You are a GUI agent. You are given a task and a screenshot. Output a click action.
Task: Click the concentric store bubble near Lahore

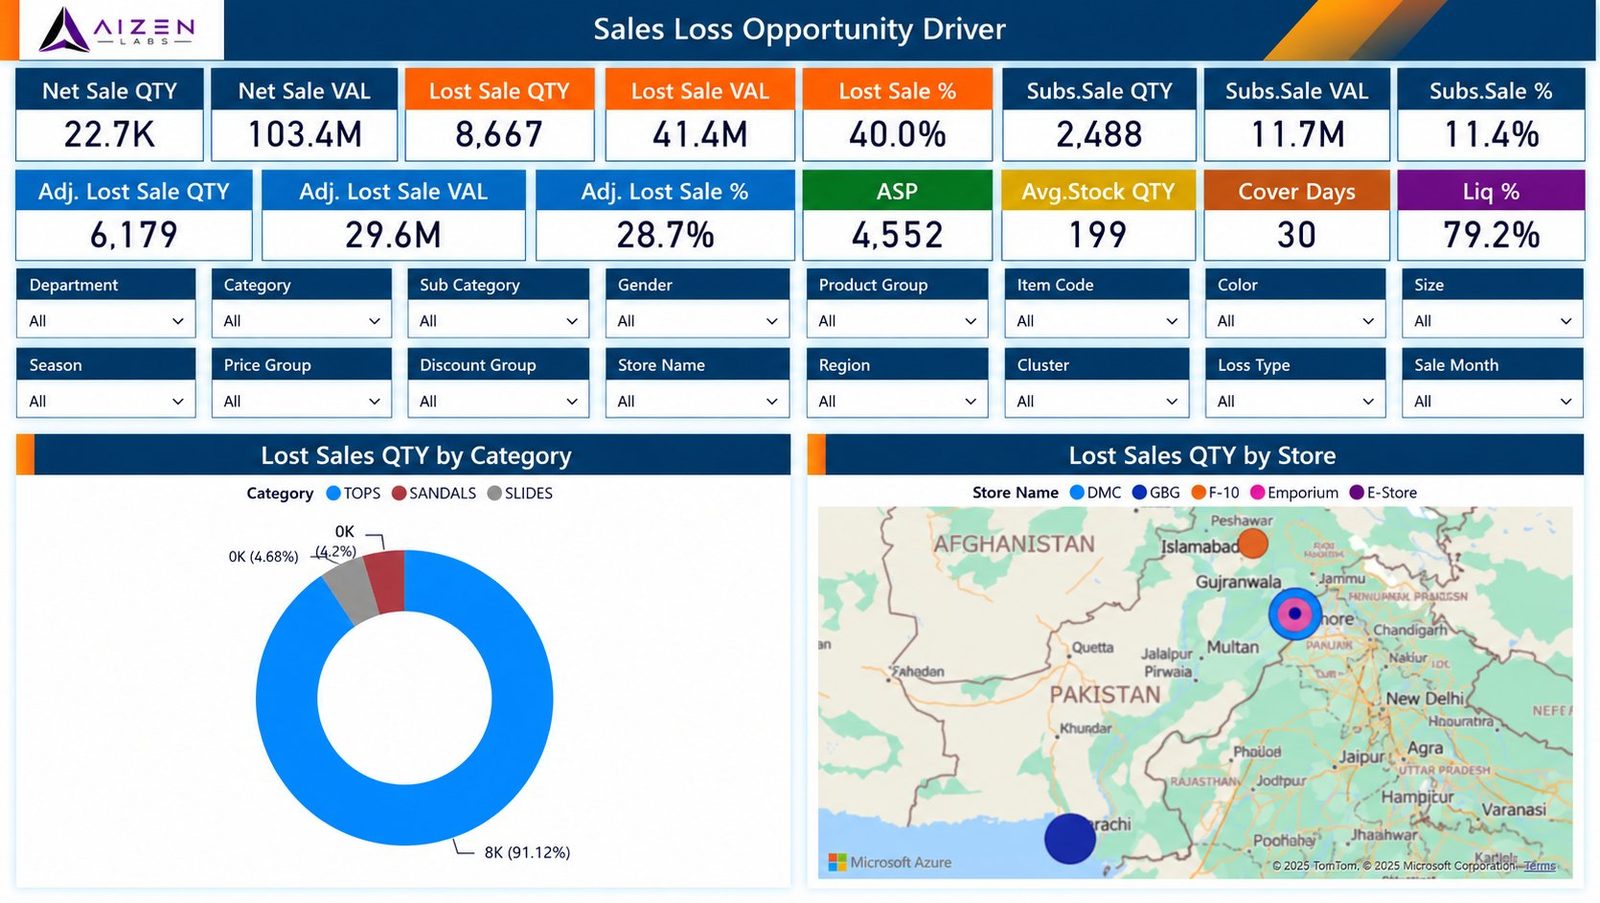tap(1295, 614)
